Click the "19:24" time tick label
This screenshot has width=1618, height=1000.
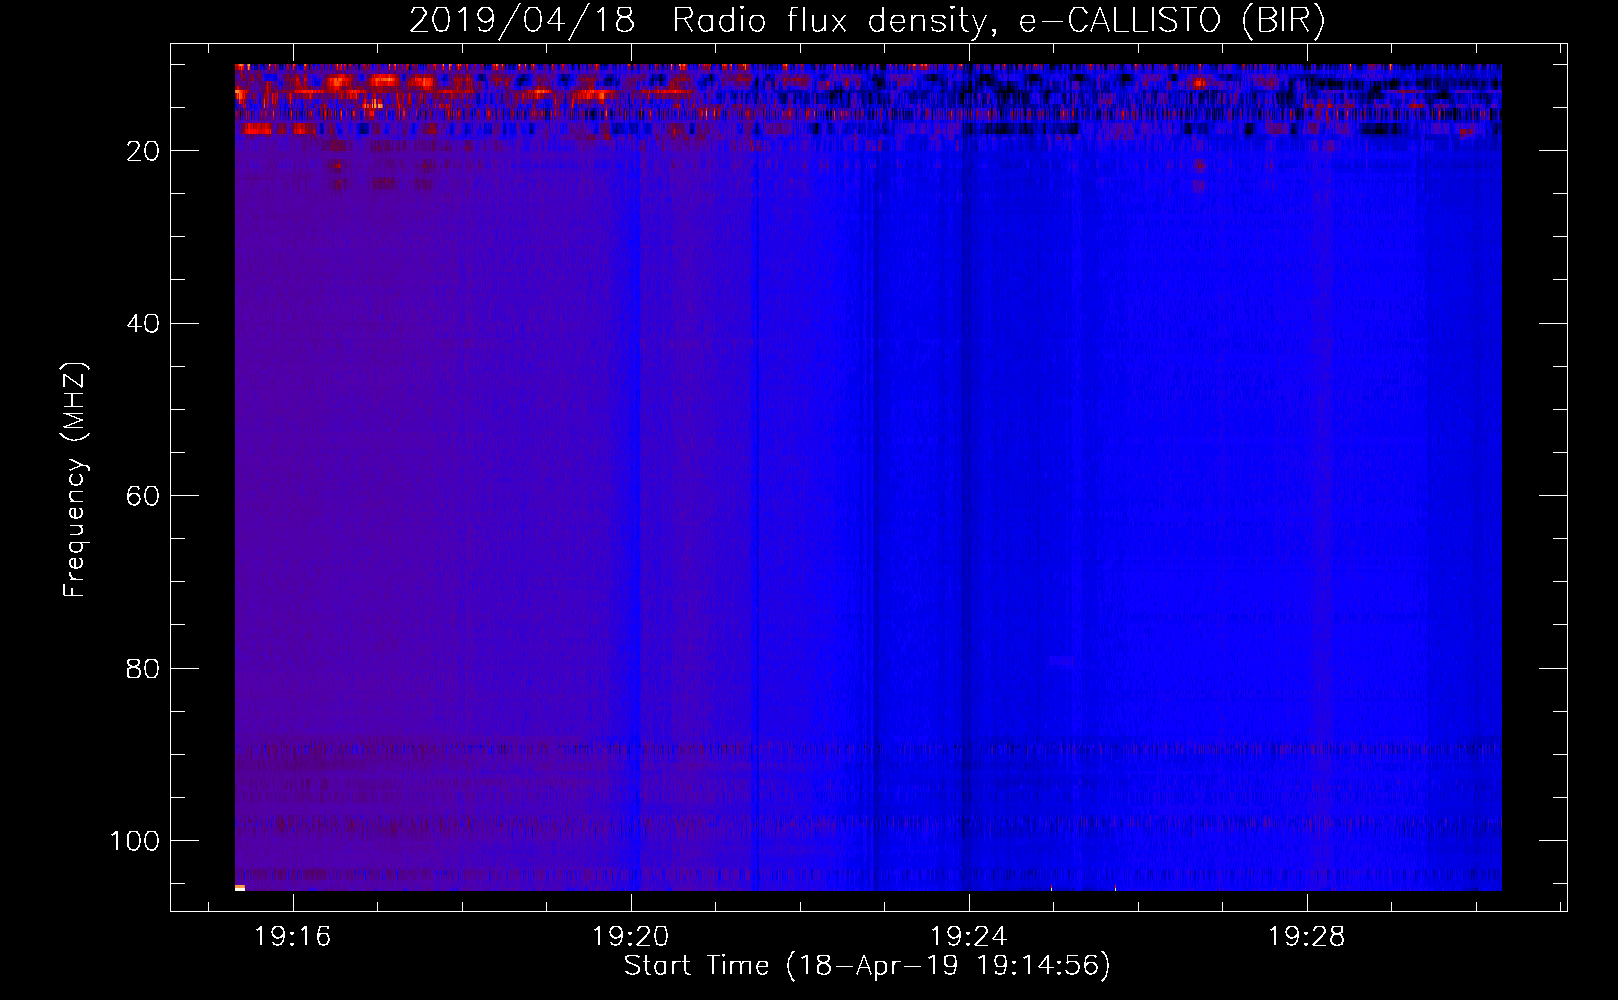(968, 937)
